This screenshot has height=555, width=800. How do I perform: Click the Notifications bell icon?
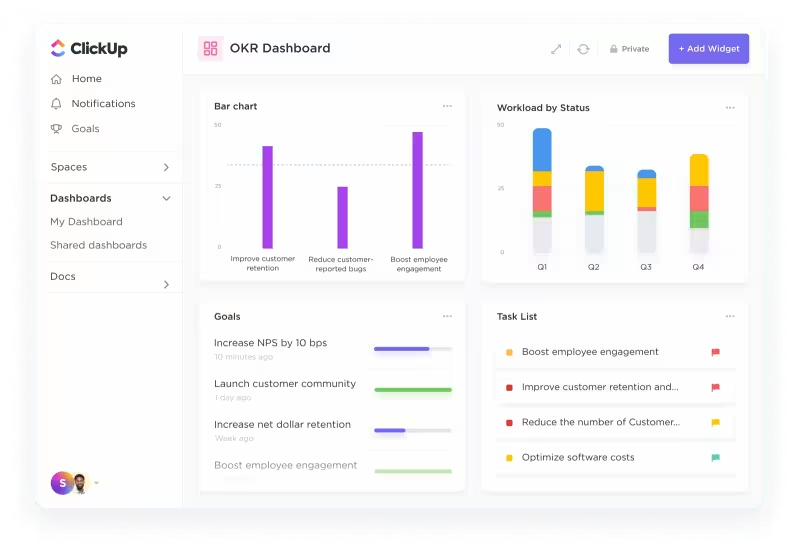click(56, 104)
